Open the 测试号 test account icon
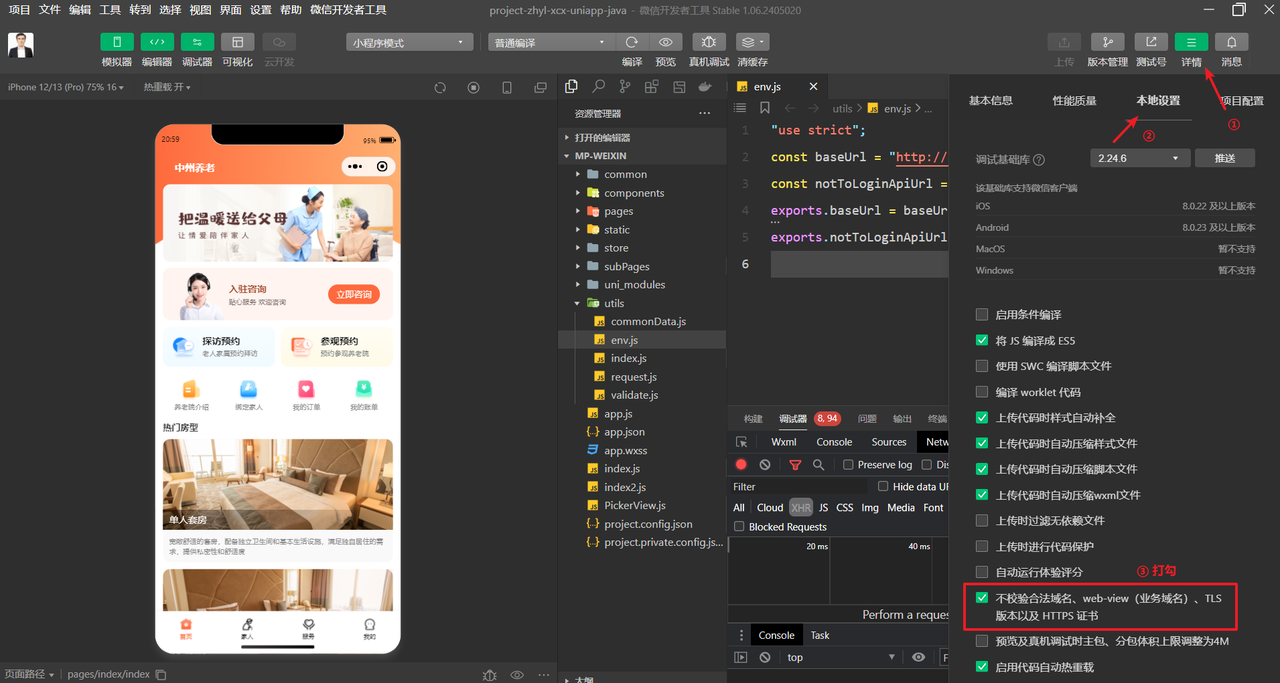The image size is (1280, 683). click(1151, 42)
